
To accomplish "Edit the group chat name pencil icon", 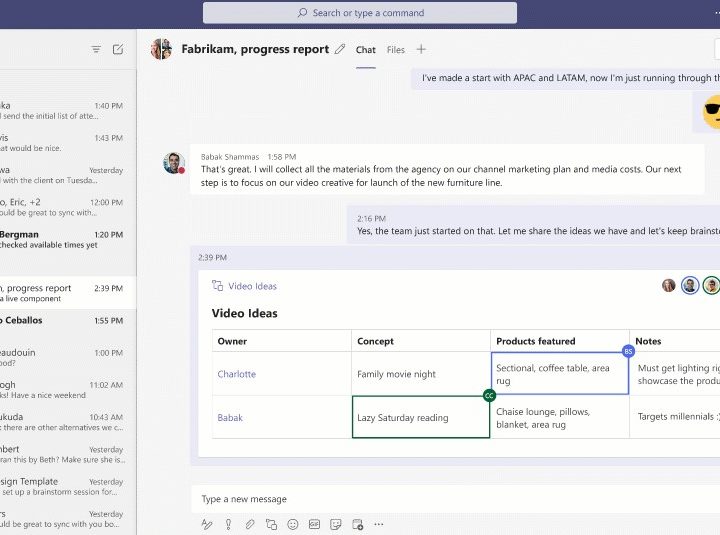I will [340, 49].
